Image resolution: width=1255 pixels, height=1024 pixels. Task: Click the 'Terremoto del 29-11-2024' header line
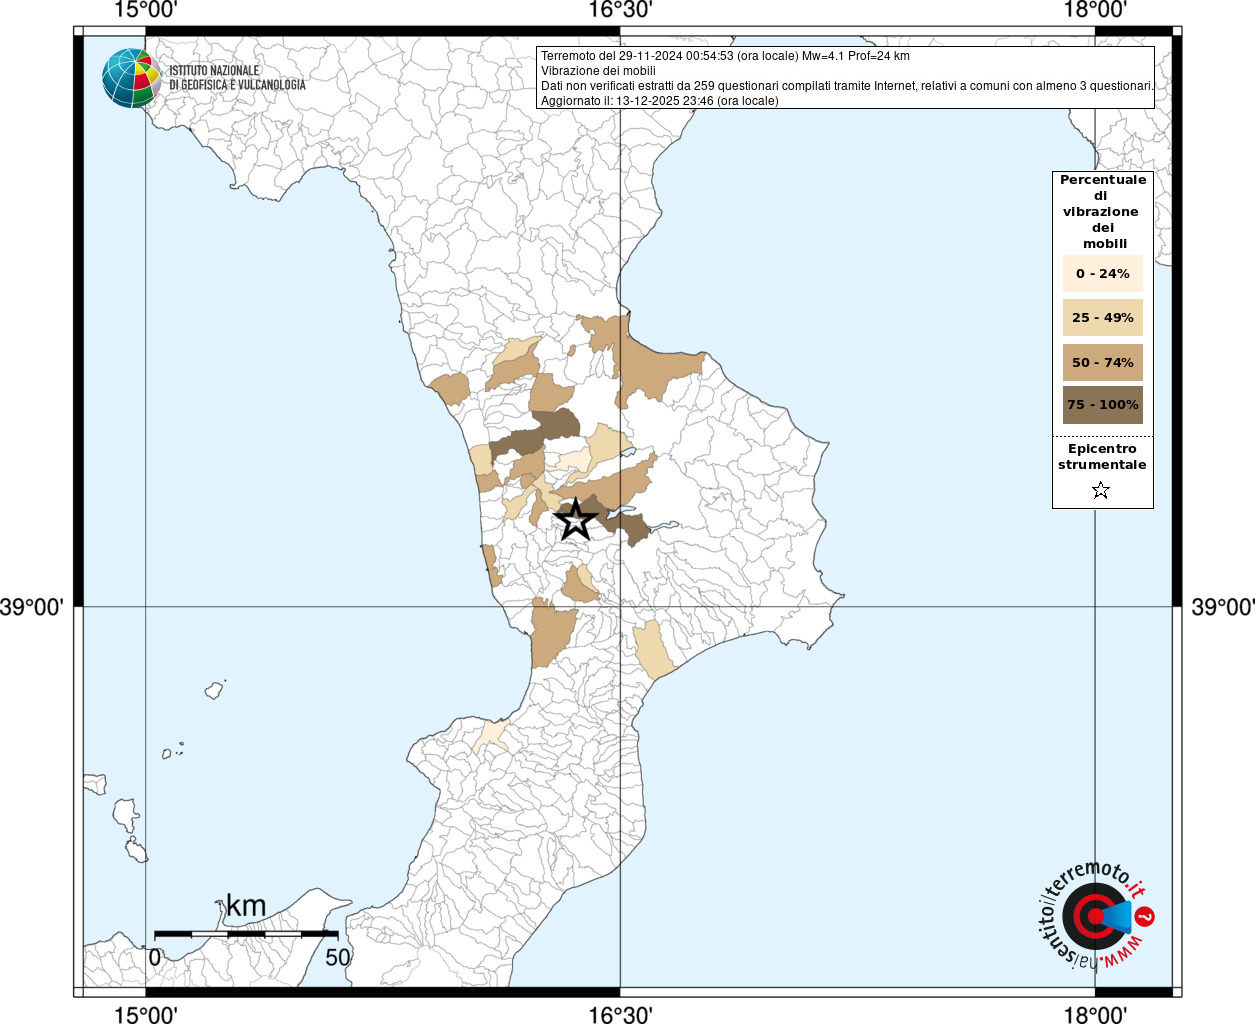725,56
